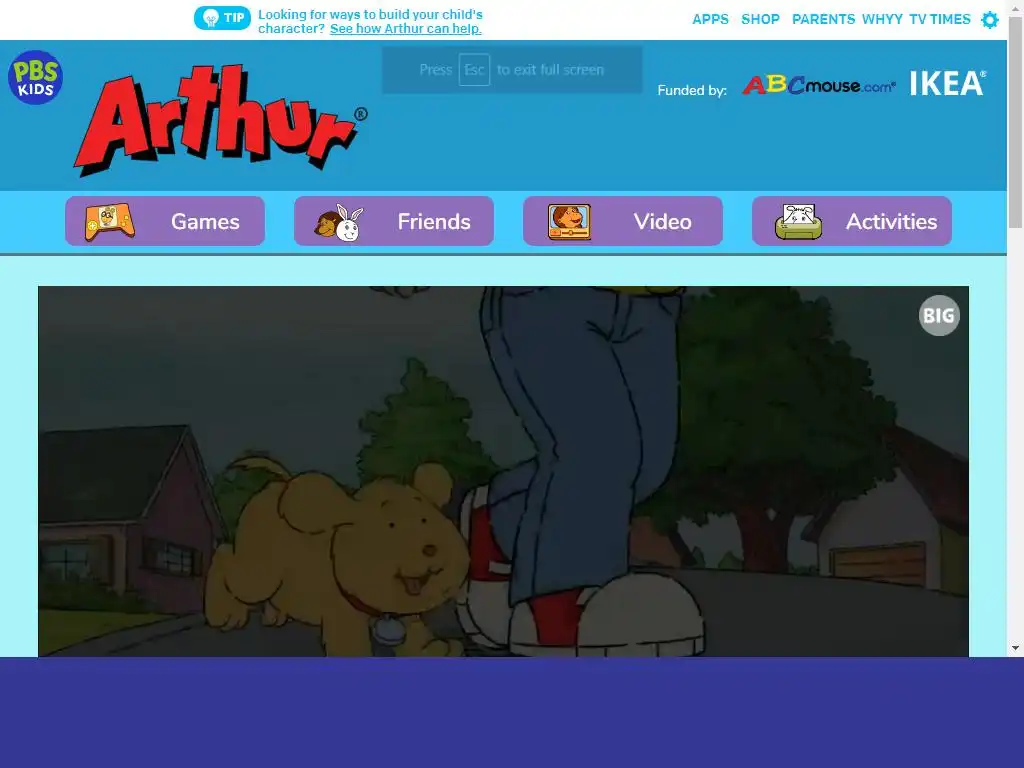
Task: Open the settings gear icon
Action: [990, 20]
